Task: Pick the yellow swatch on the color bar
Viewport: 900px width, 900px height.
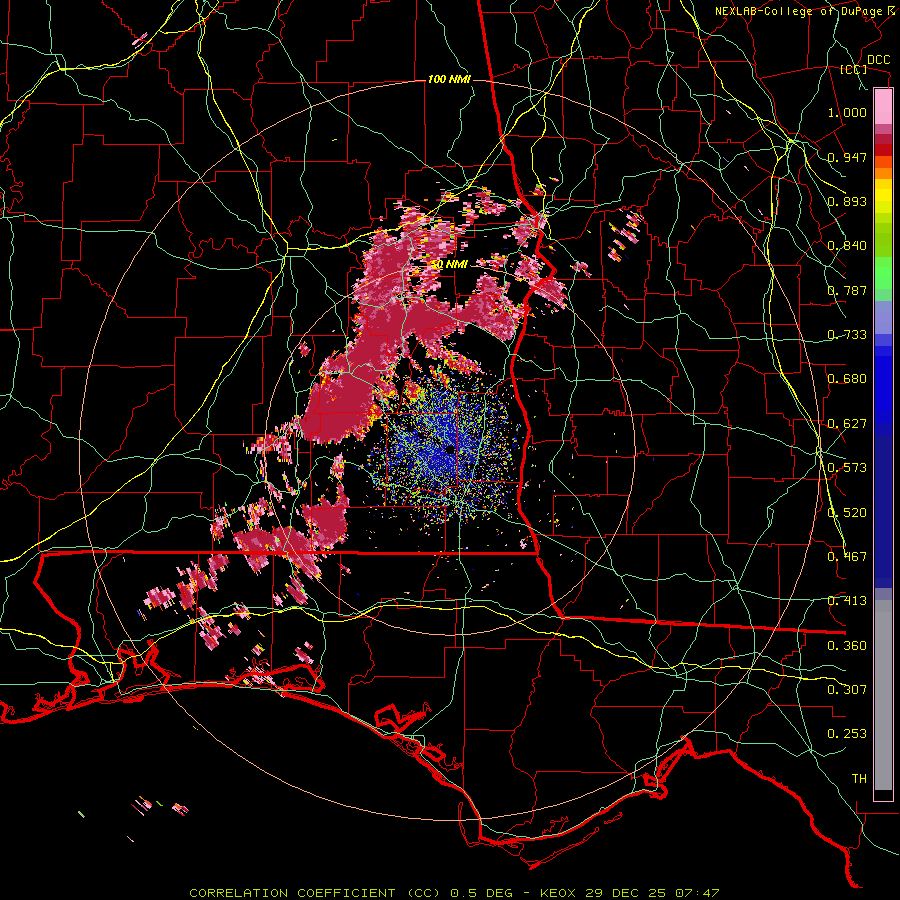Action: pyautogui.click(x=883, y=197)
